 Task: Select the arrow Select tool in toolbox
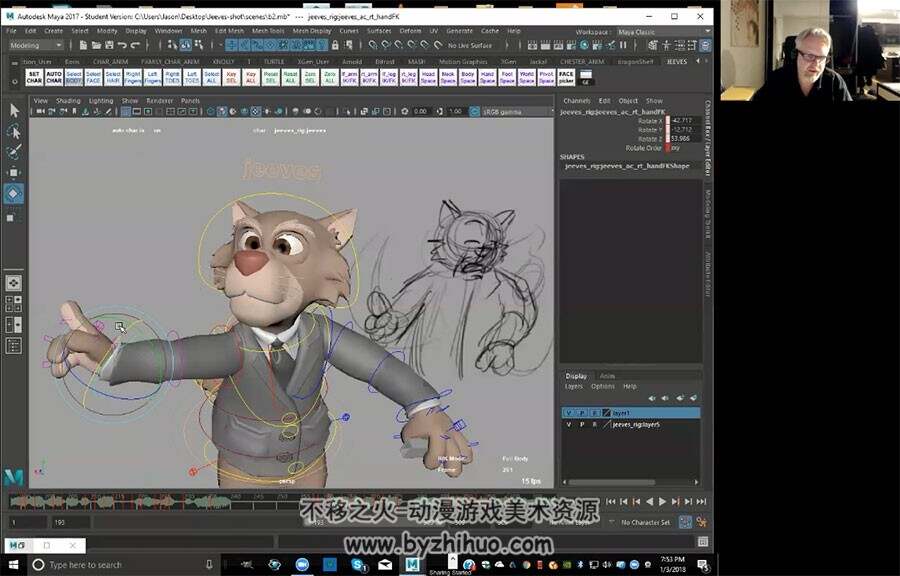point(14,110)
